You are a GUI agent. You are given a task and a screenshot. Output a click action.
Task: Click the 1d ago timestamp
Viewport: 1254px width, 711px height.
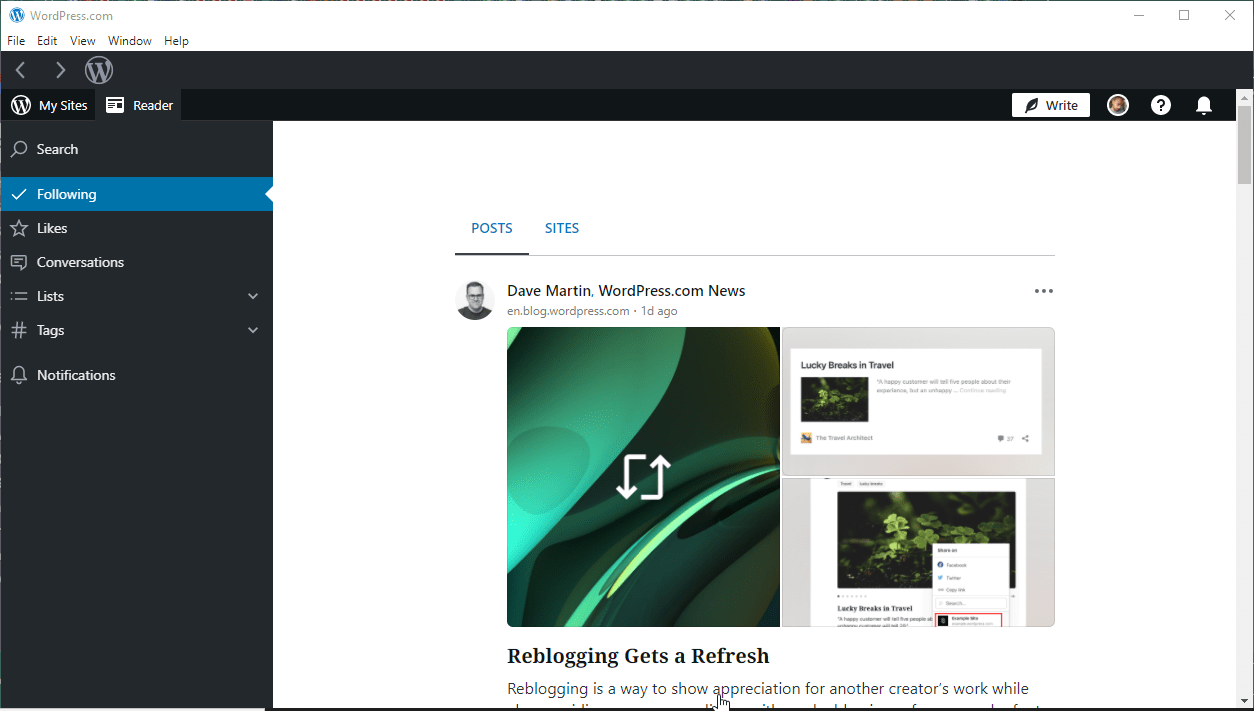pos(659,311)
